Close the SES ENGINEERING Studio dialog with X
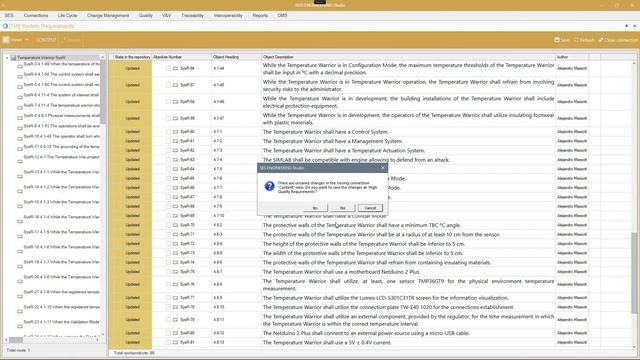Image resolution: width=640 pixels, height=360 pixels. coord(383,168)
